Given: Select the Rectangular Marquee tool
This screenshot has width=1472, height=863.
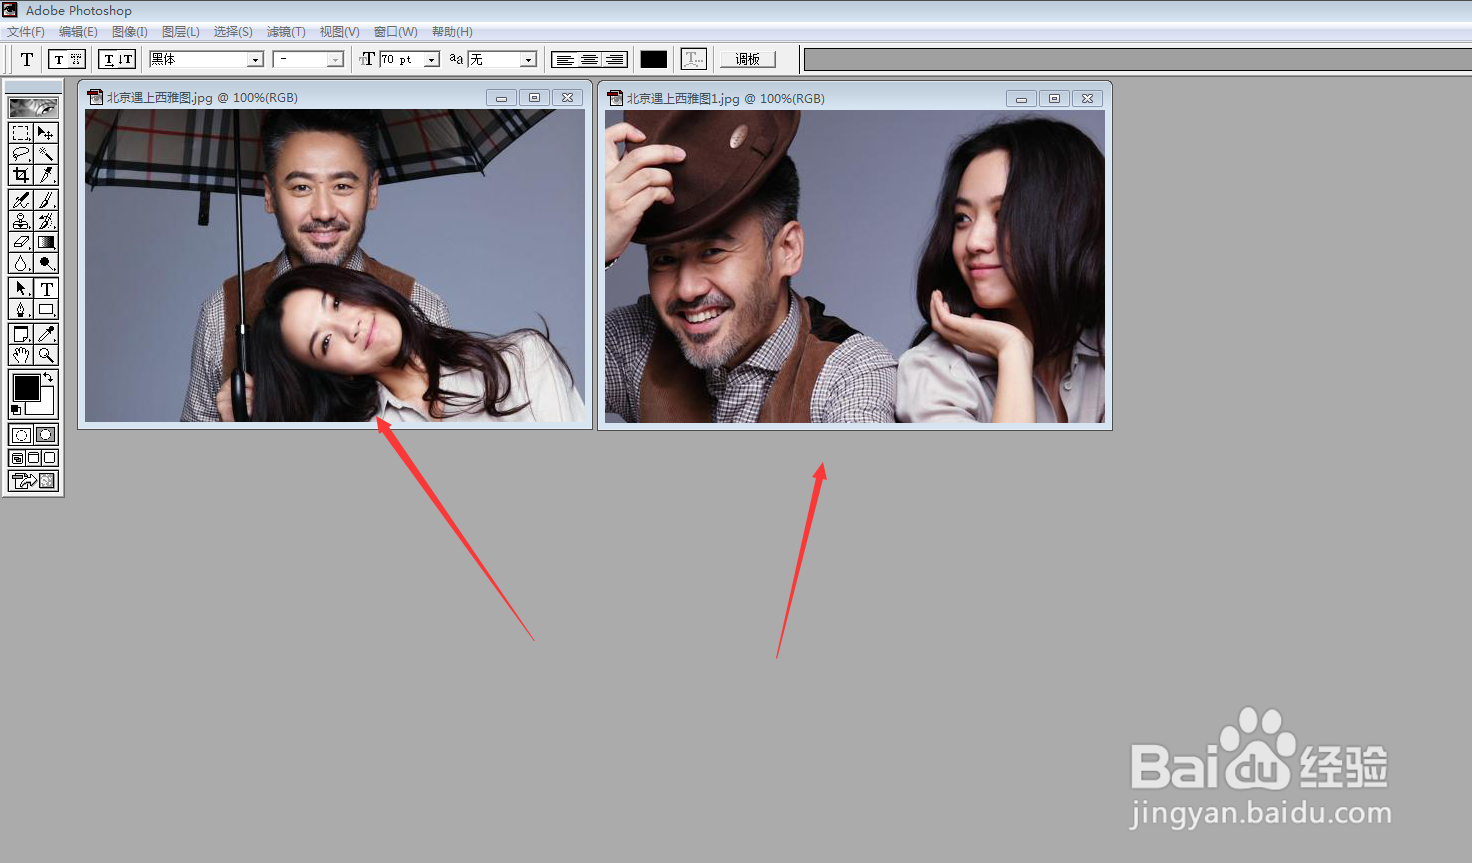Looking at the screenshot, I should point(21,133).
